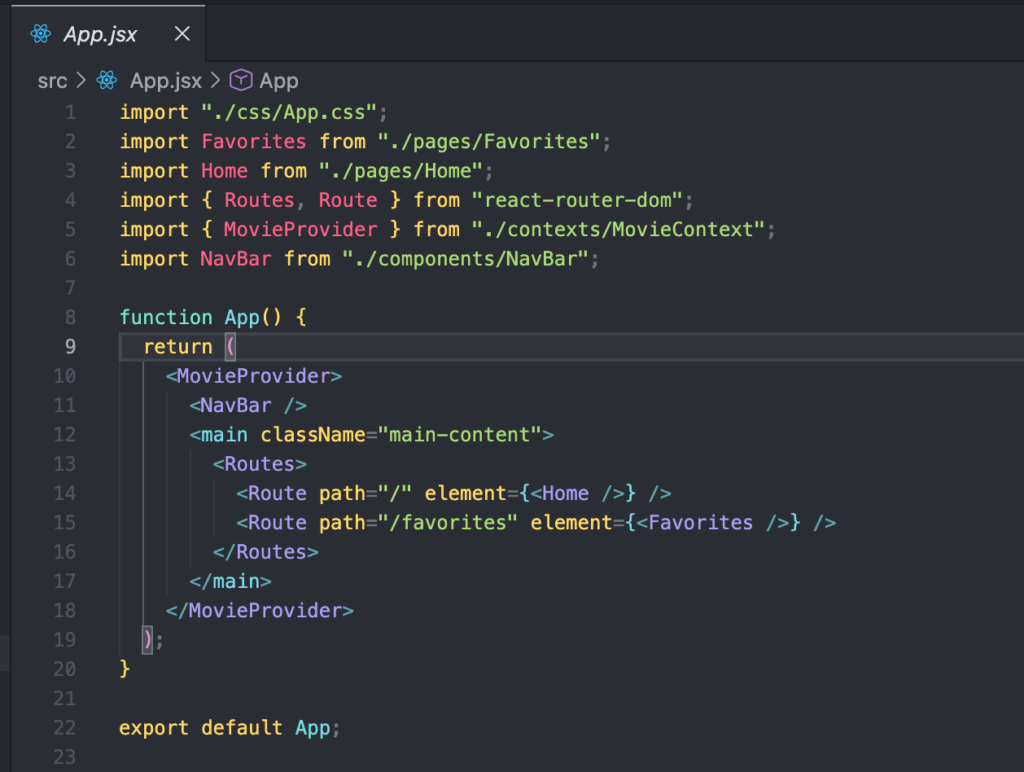Image resolution: width=1024 pixels, height=772 pixels.
Task: Click the highlighted closing parenthesis on line 19
Action: coord(148,639)
